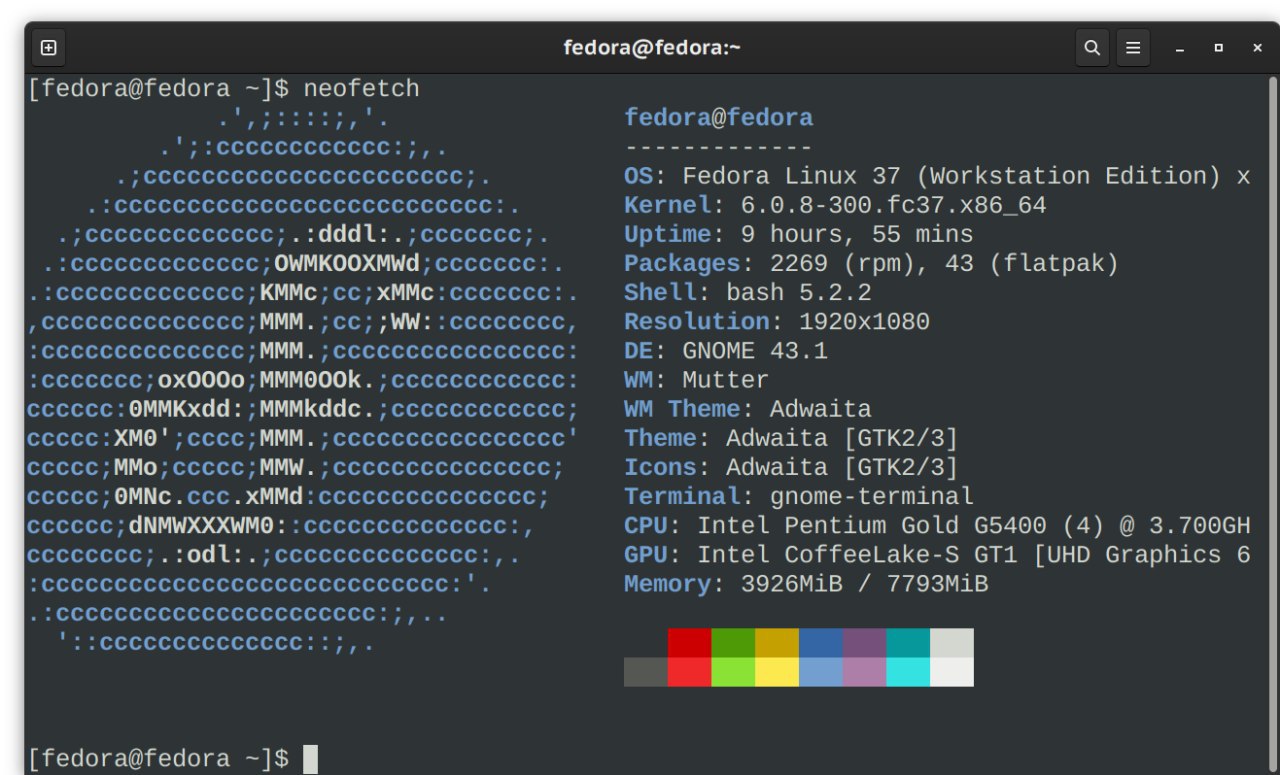The height and width of the screenshot is (775, 1280).
Task: Click the "Kernel" label
Action: [668, 206]
